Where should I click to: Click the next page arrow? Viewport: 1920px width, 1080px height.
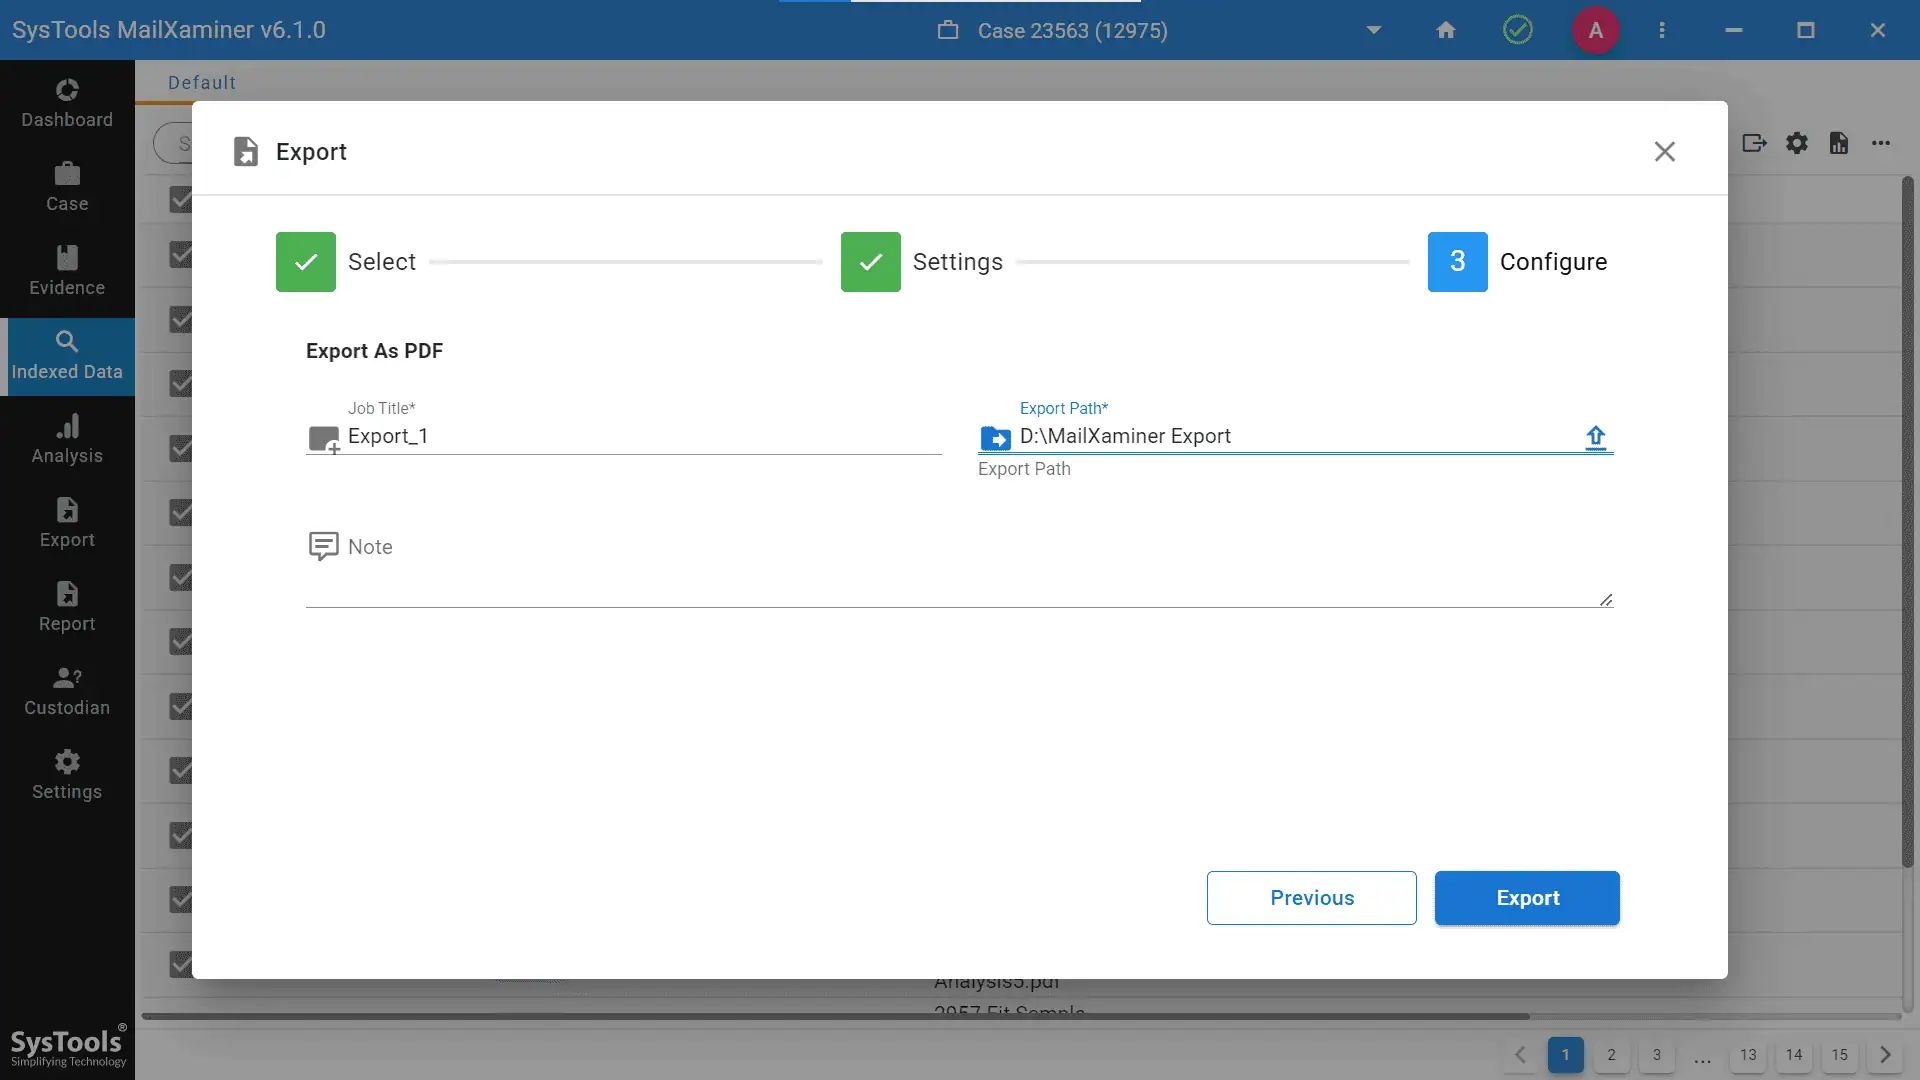pyautogui.click(x=1885, y=1055)
